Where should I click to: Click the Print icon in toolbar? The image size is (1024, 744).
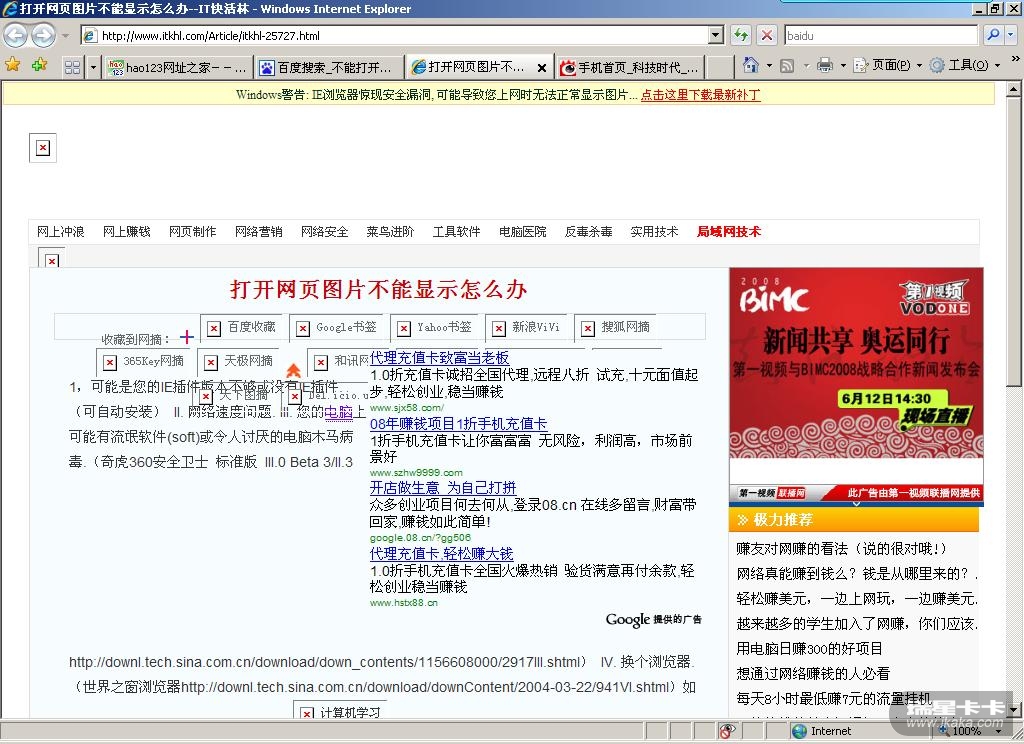click(825, 65)
